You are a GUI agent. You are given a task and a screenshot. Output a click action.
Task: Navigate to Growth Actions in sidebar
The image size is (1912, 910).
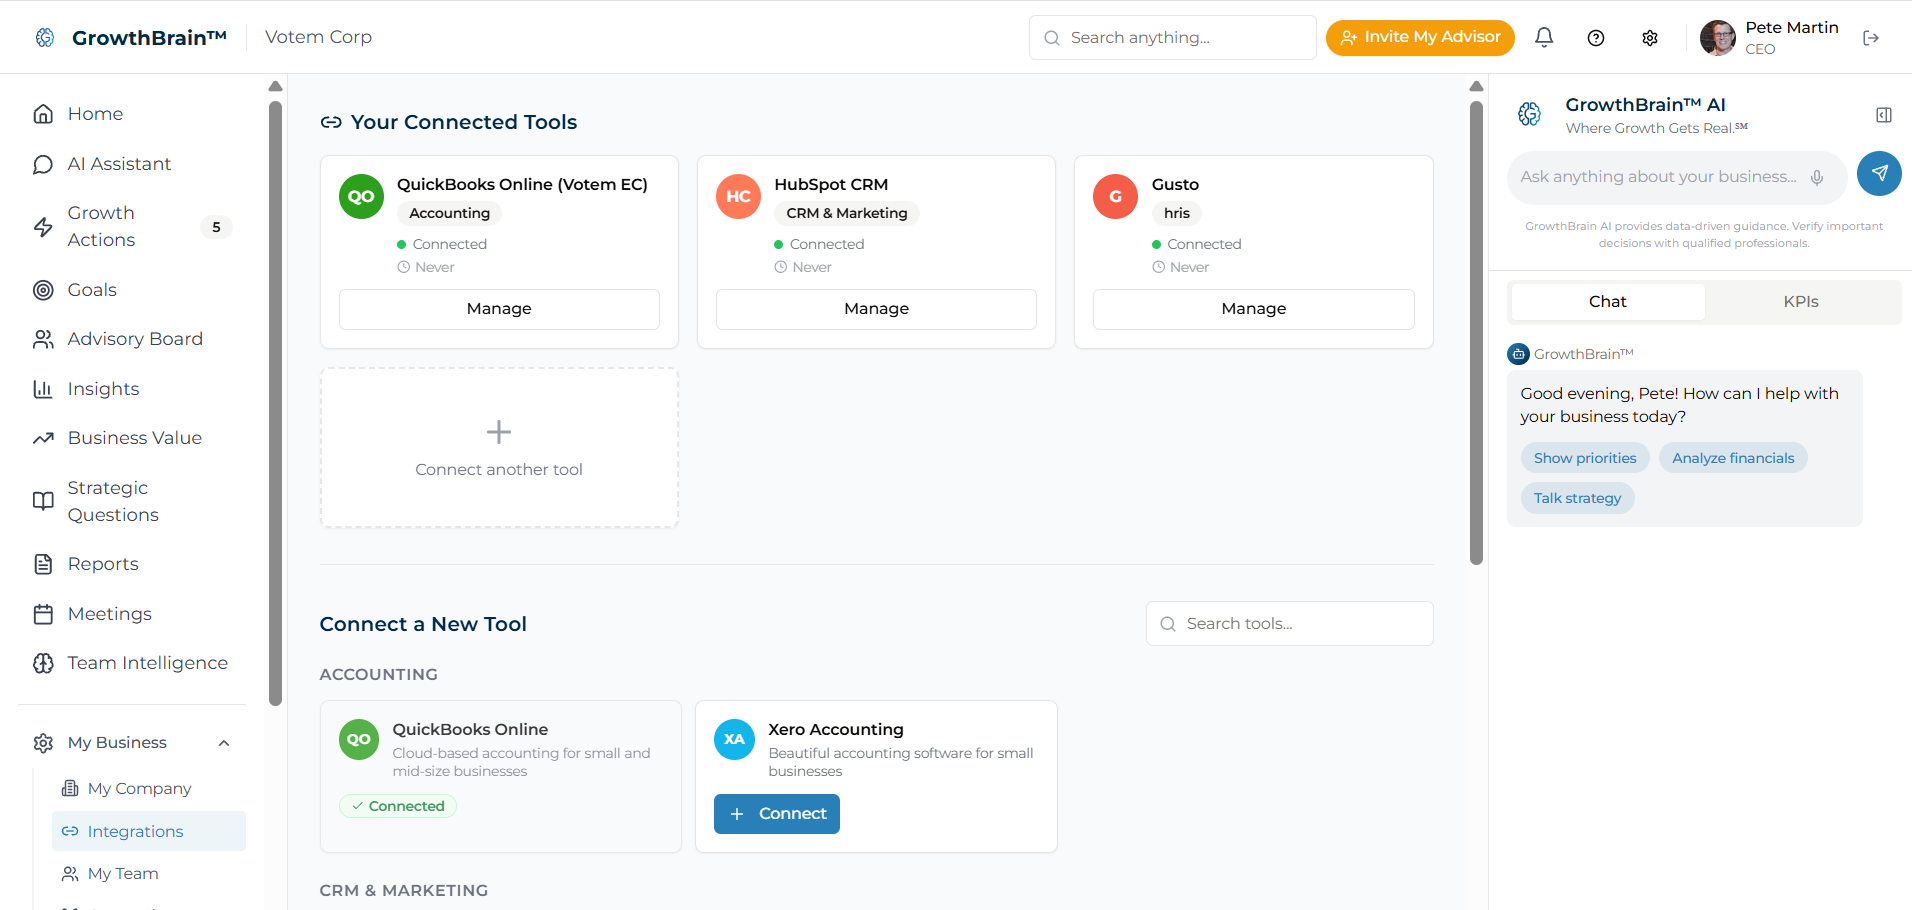click(100, 226)
